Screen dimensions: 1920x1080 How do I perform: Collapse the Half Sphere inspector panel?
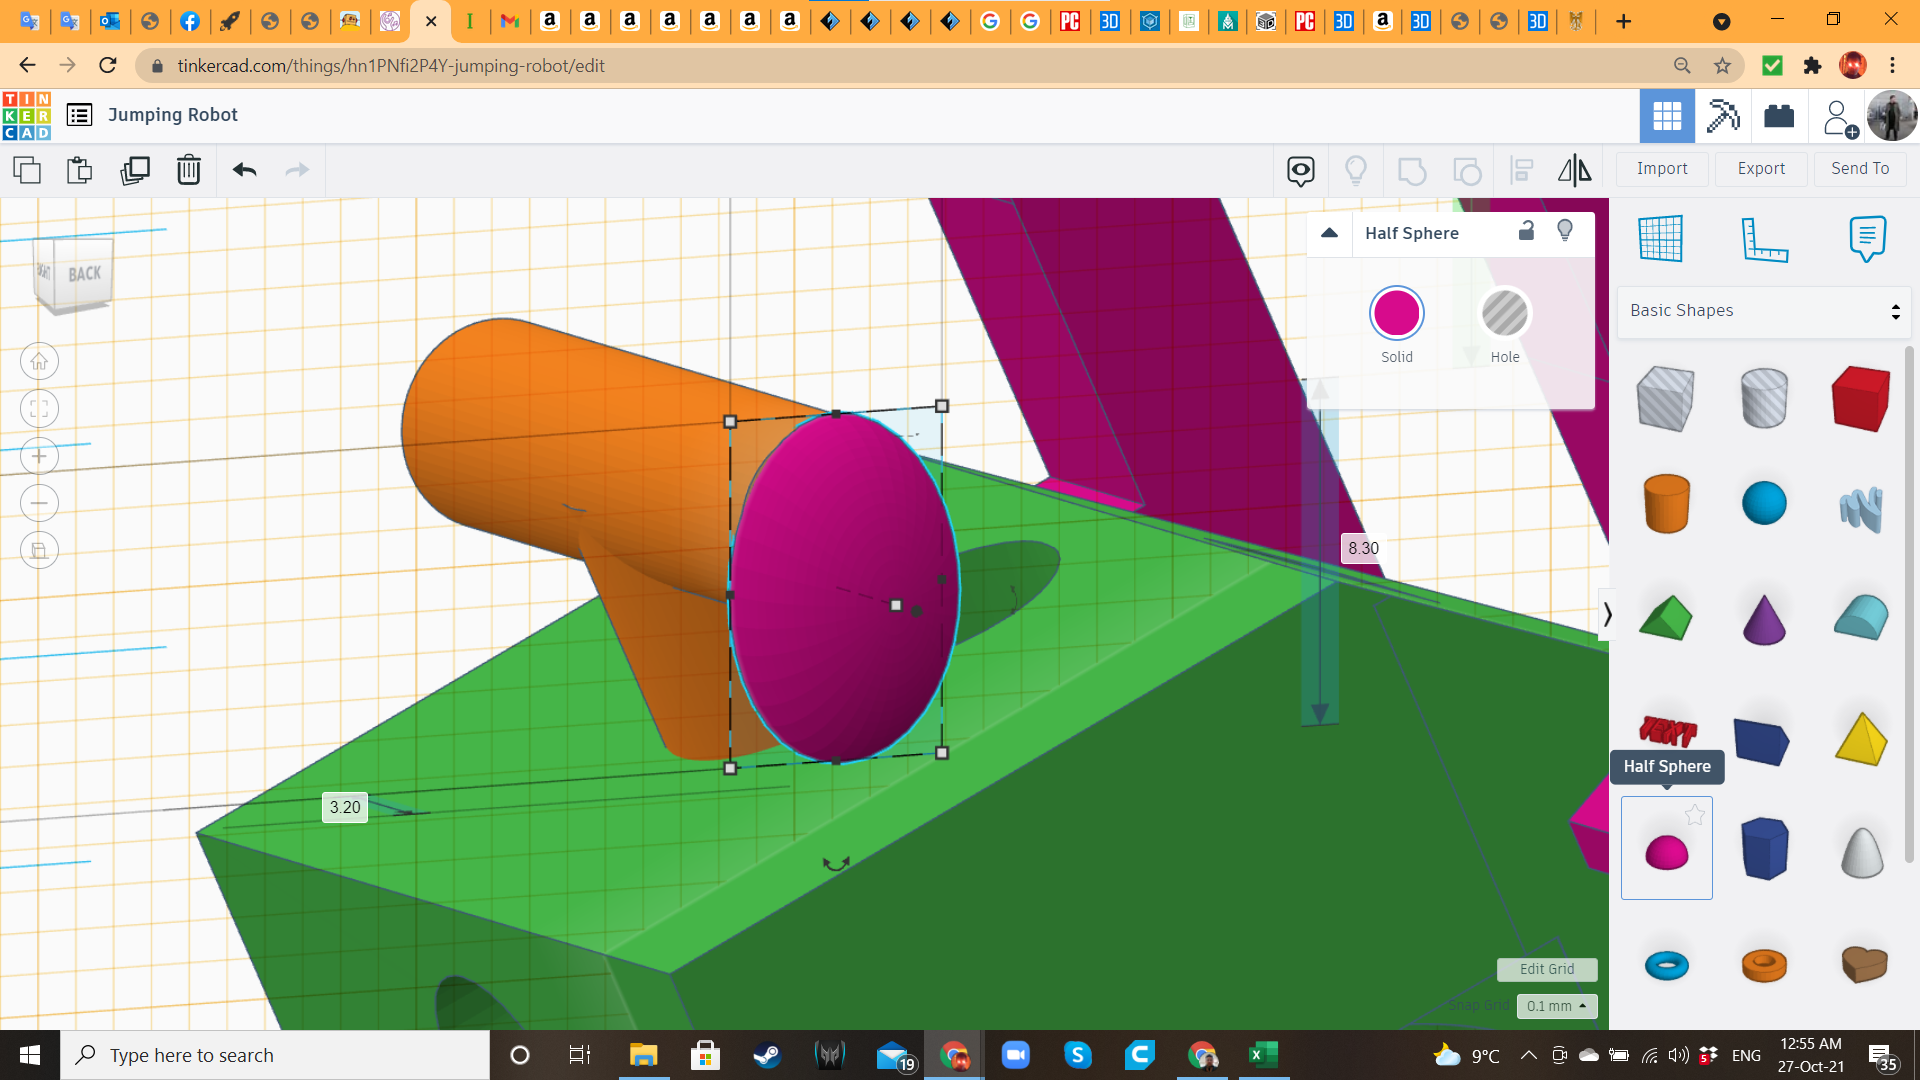1329,233
